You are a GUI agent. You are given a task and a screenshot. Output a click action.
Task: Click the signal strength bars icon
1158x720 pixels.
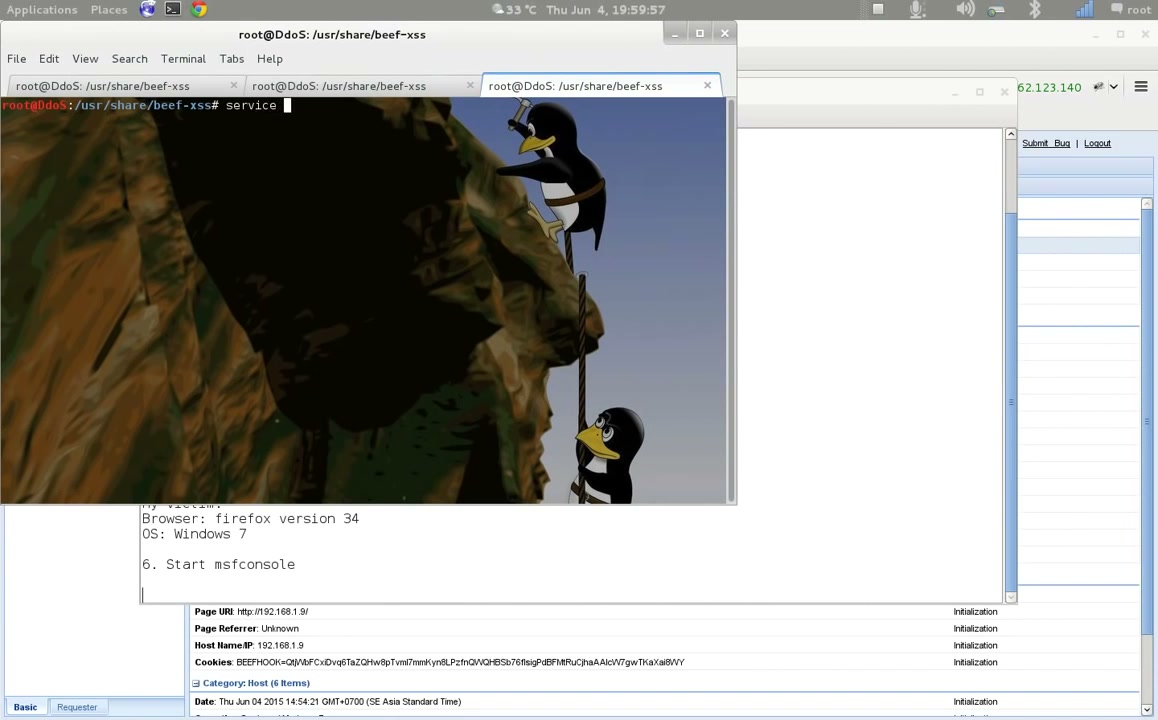tap(1084, 9)
